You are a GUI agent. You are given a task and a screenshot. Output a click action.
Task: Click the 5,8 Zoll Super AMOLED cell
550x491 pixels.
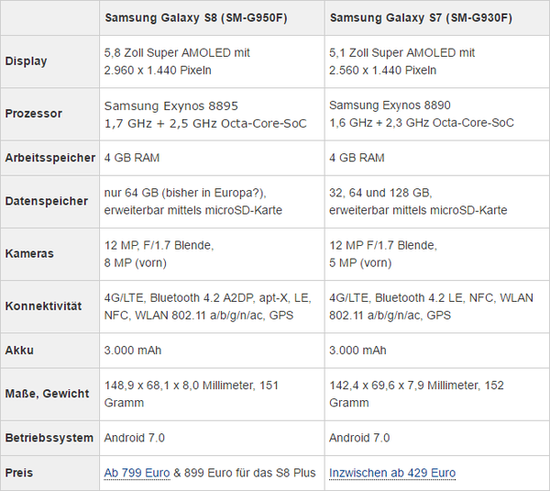[212, 62]
